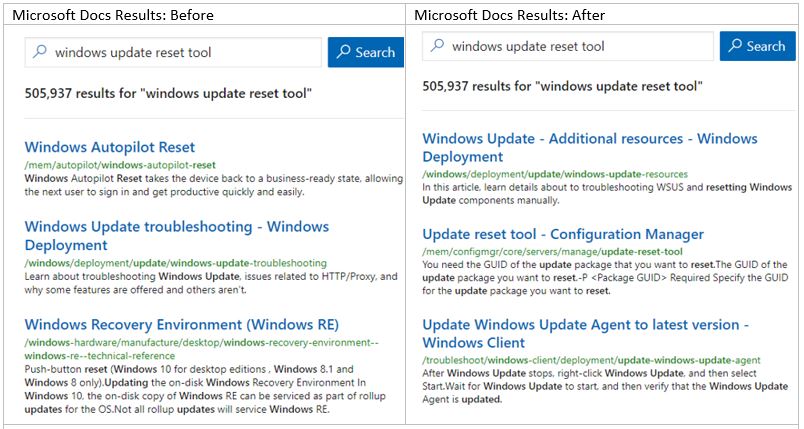
Task: Click the Before panel results count text
Action: coord(168,94)
